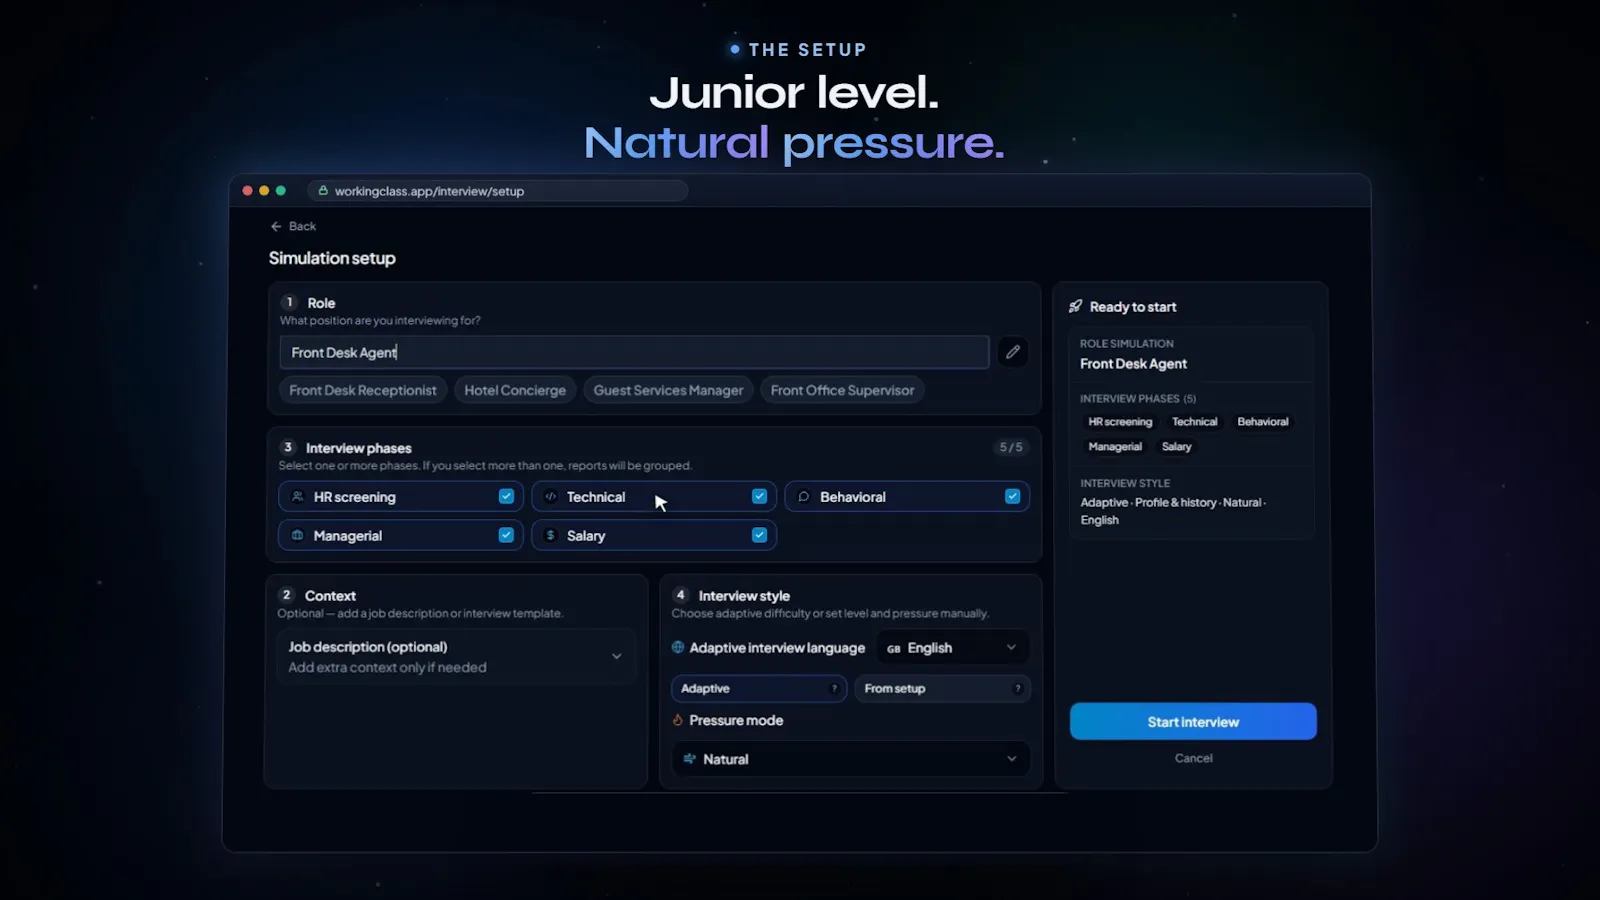
Task: Uncheck the HR screening checkbox
Action: (506, 496)
